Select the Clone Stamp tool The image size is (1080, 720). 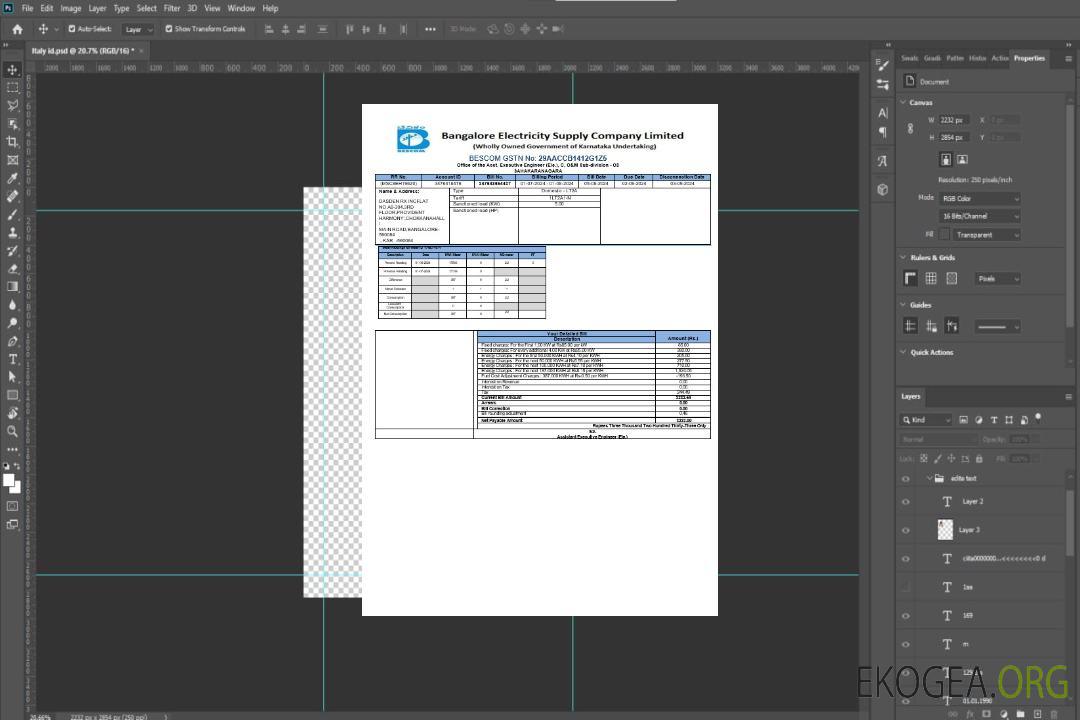click(12, 232)
